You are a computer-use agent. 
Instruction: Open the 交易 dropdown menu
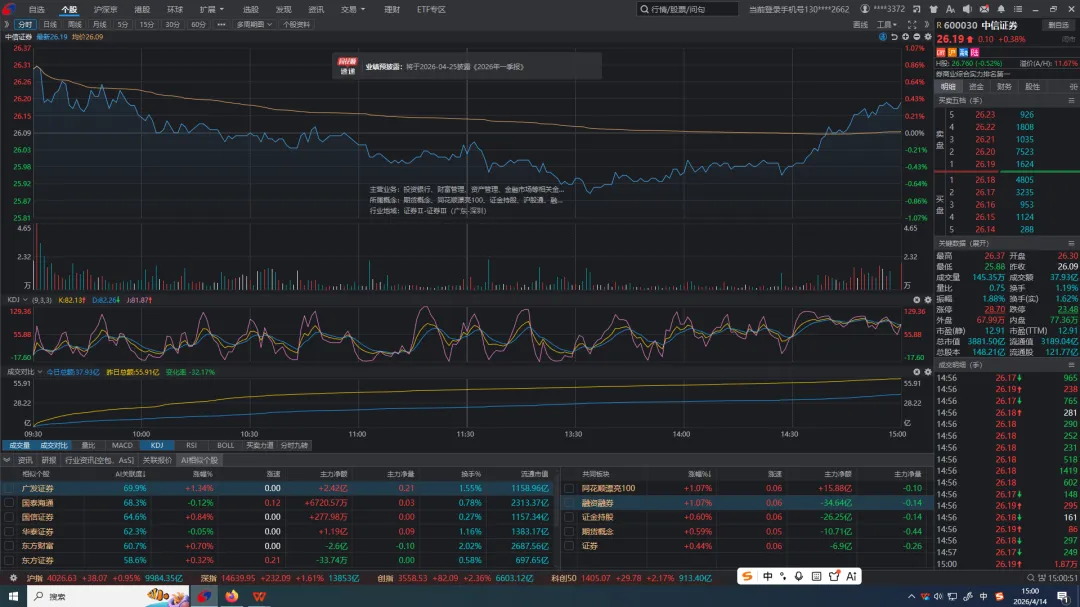click(x=353, y=10)
